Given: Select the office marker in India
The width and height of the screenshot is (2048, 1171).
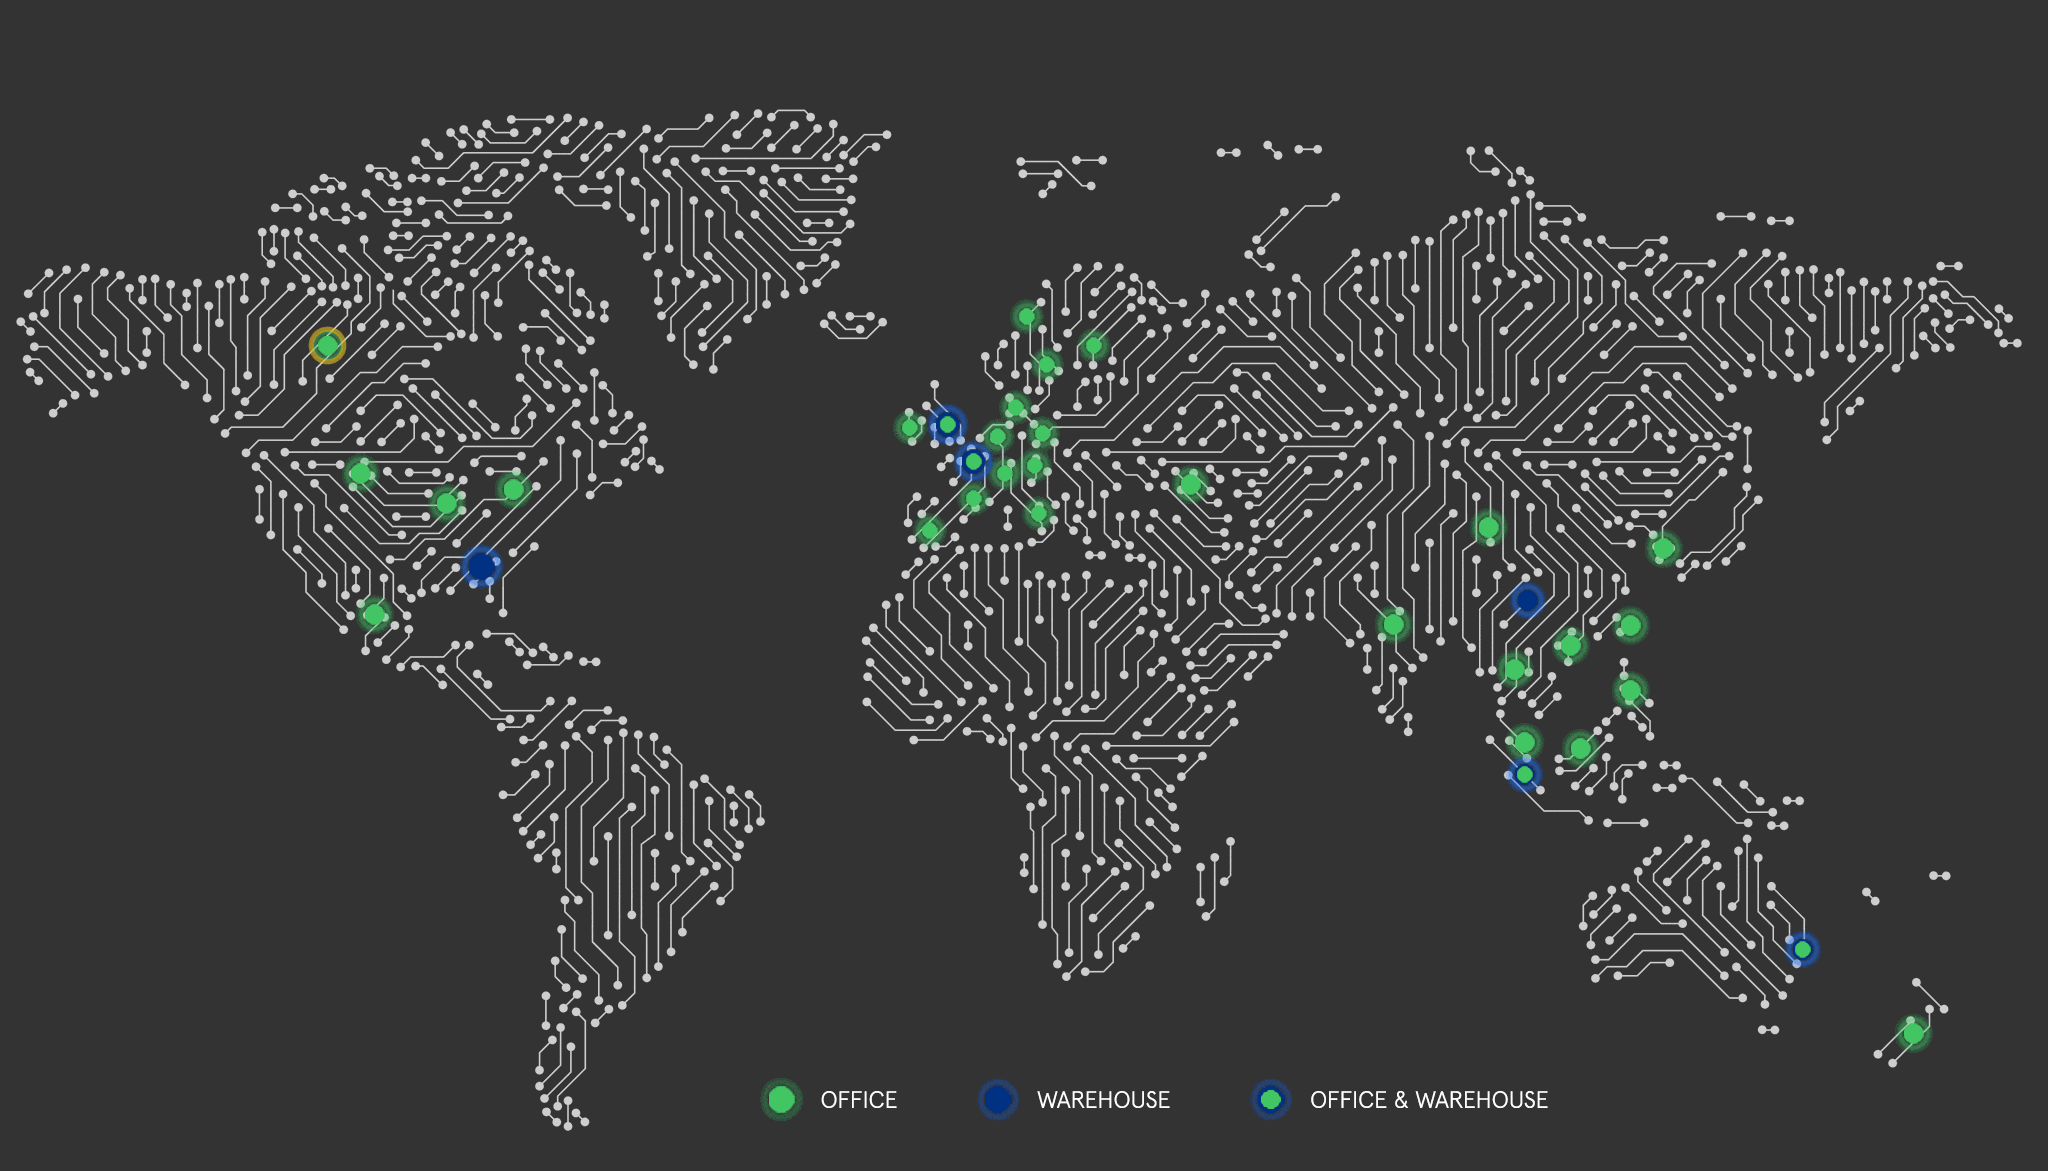Looking at the screenshot, I should (x=1393, y=625).
